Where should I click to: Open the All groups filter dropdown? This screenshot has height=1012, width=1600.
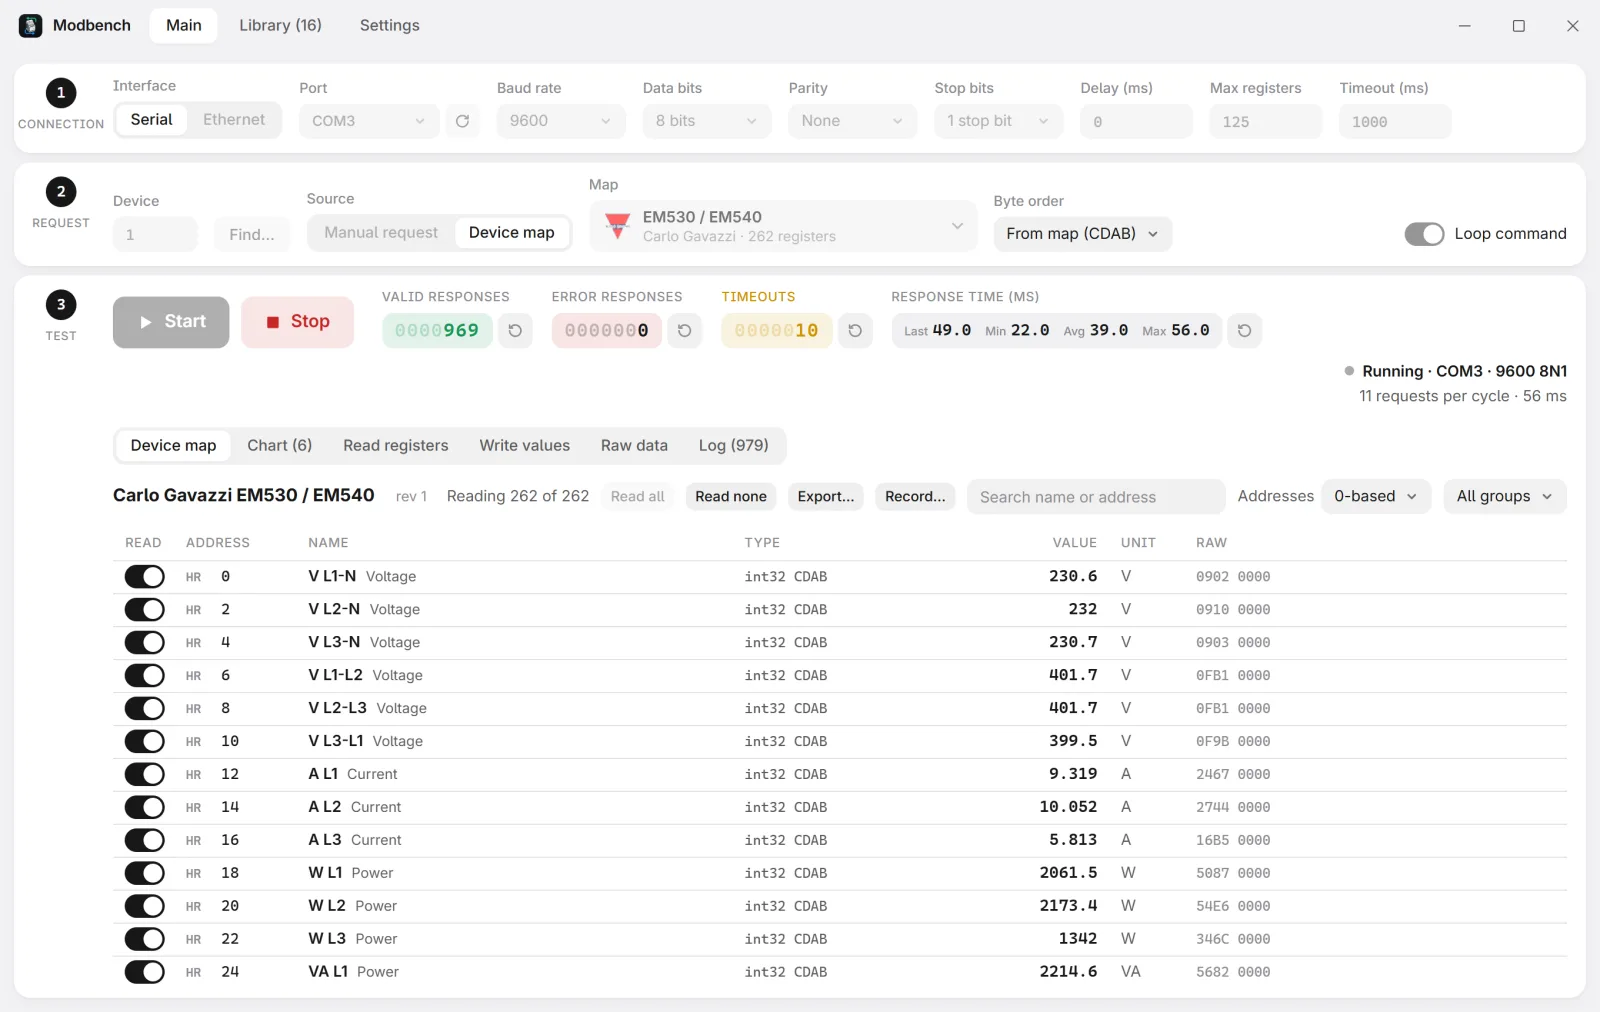(x=1505, y=497)
